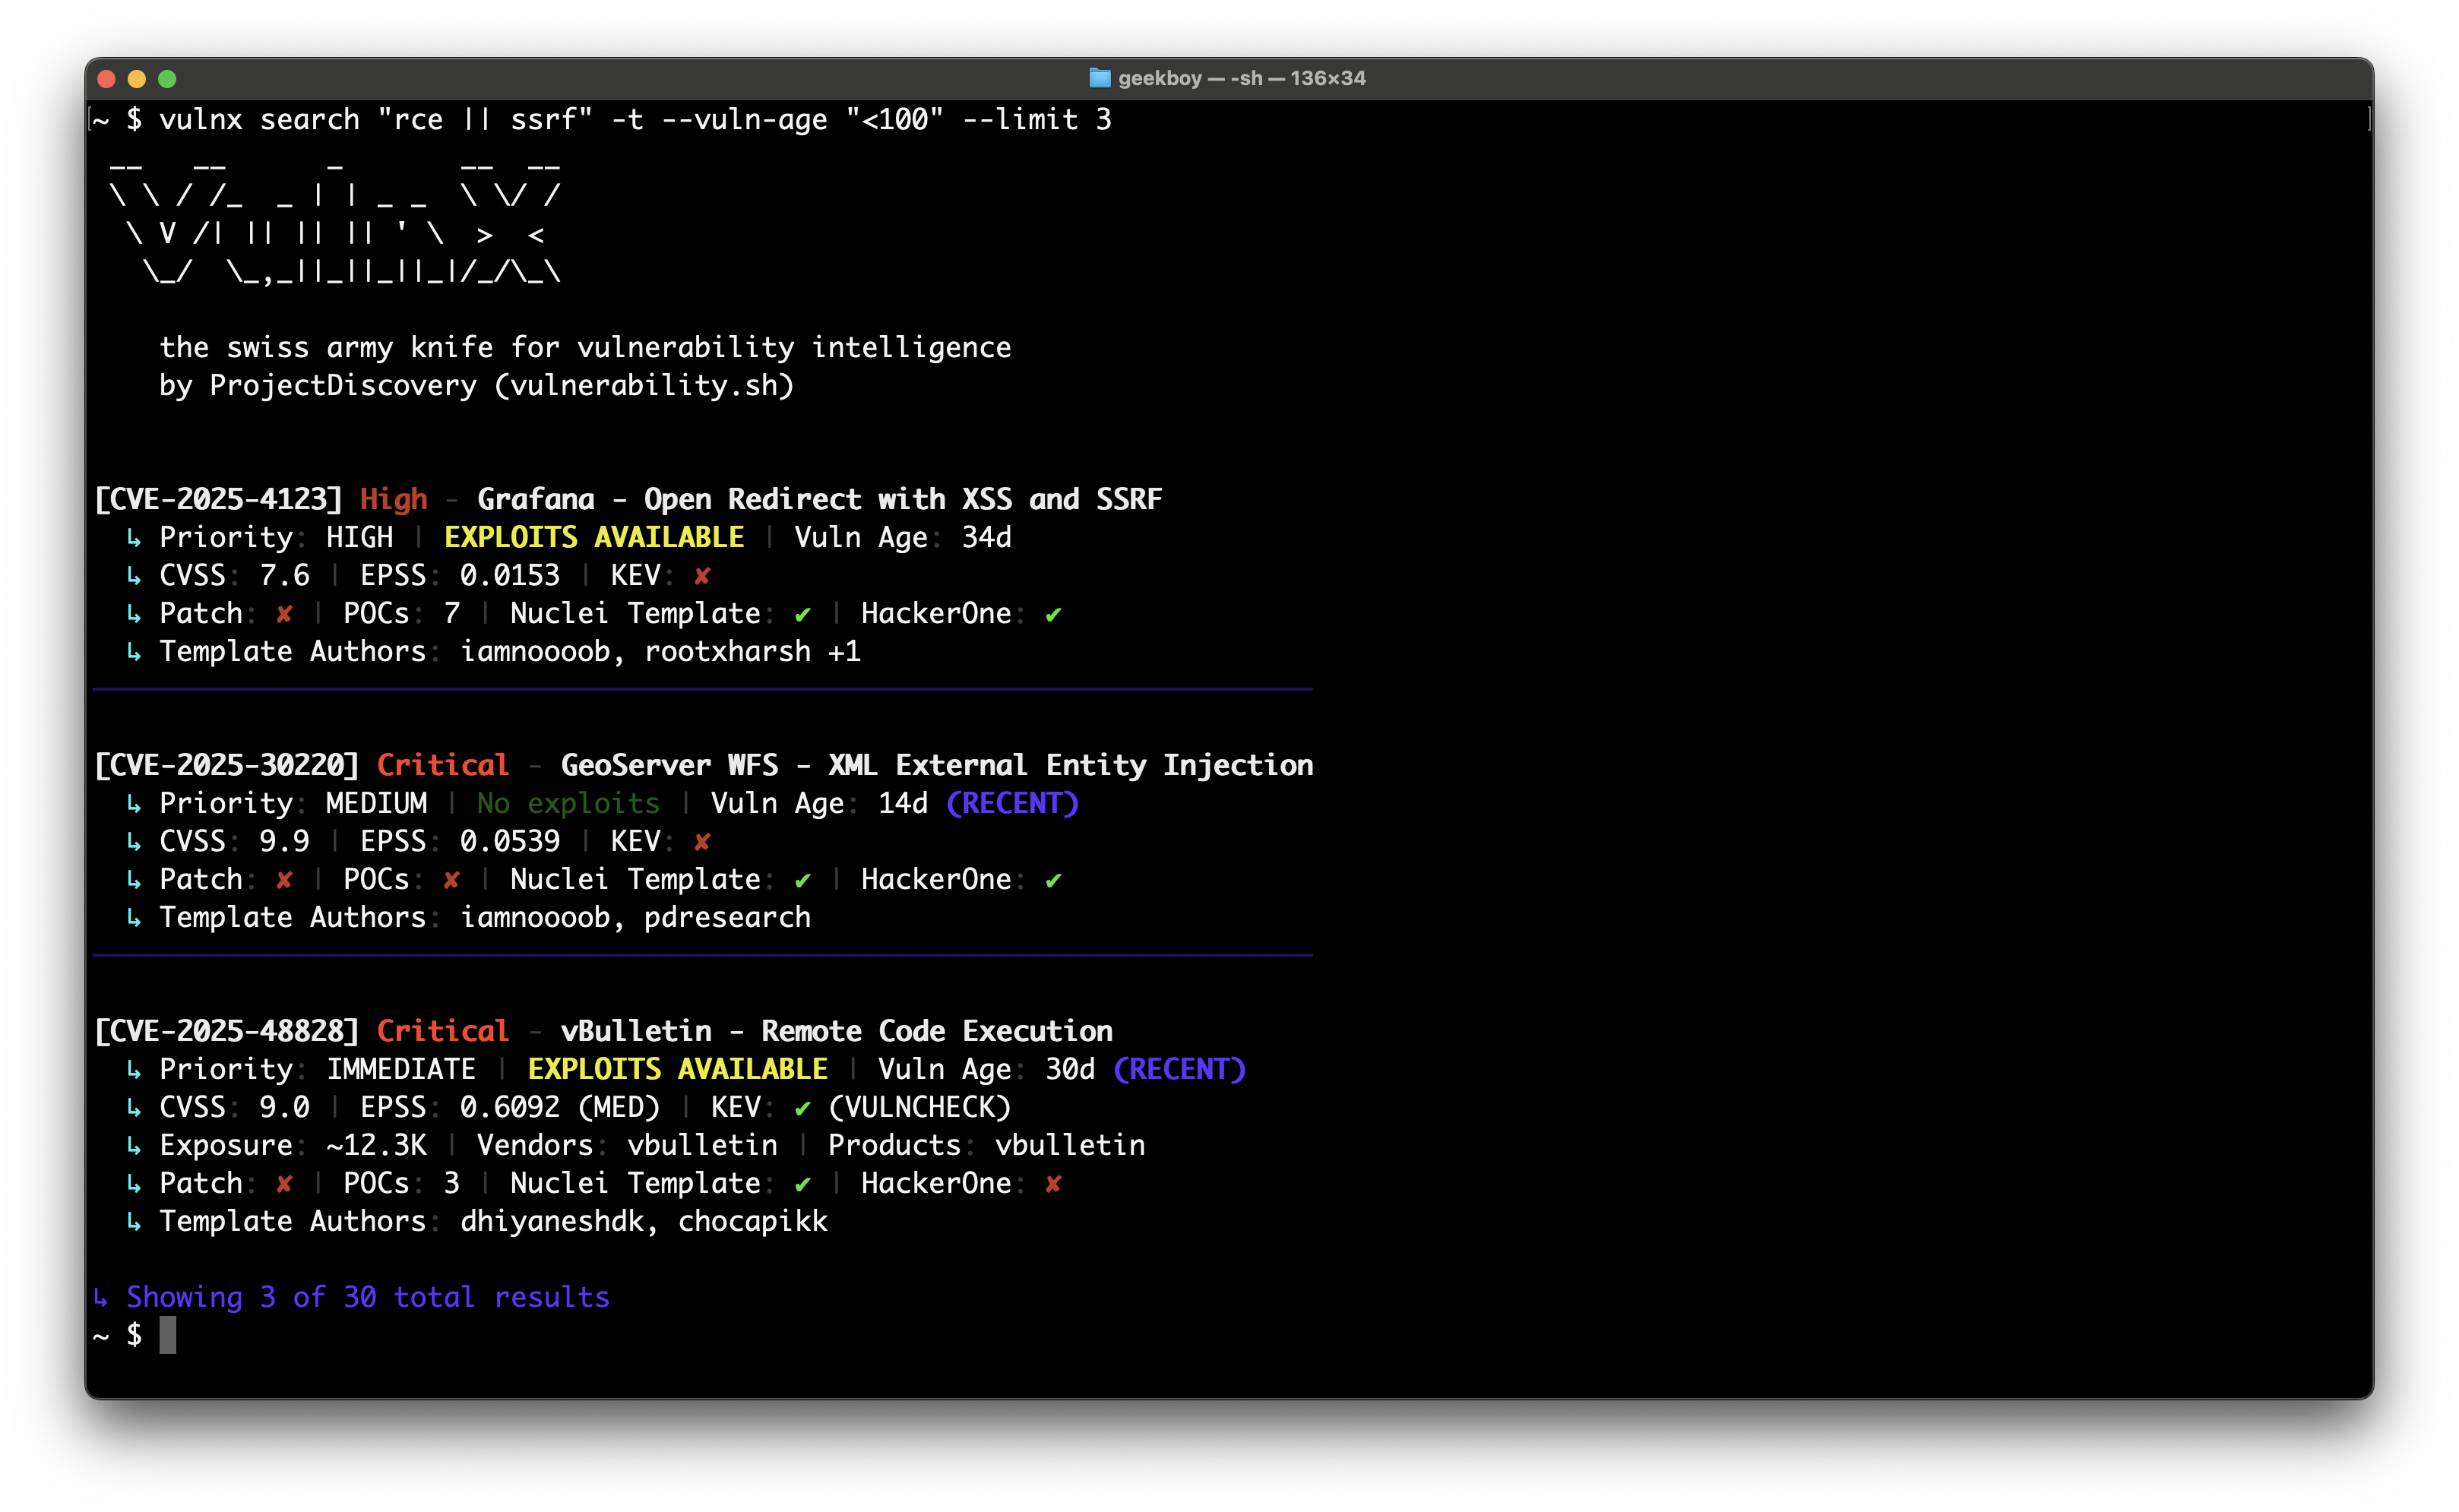2459x1512 pixels.
Task: Click the red Patch cross for CVE-2025-30220
Action: click(284, 880)
